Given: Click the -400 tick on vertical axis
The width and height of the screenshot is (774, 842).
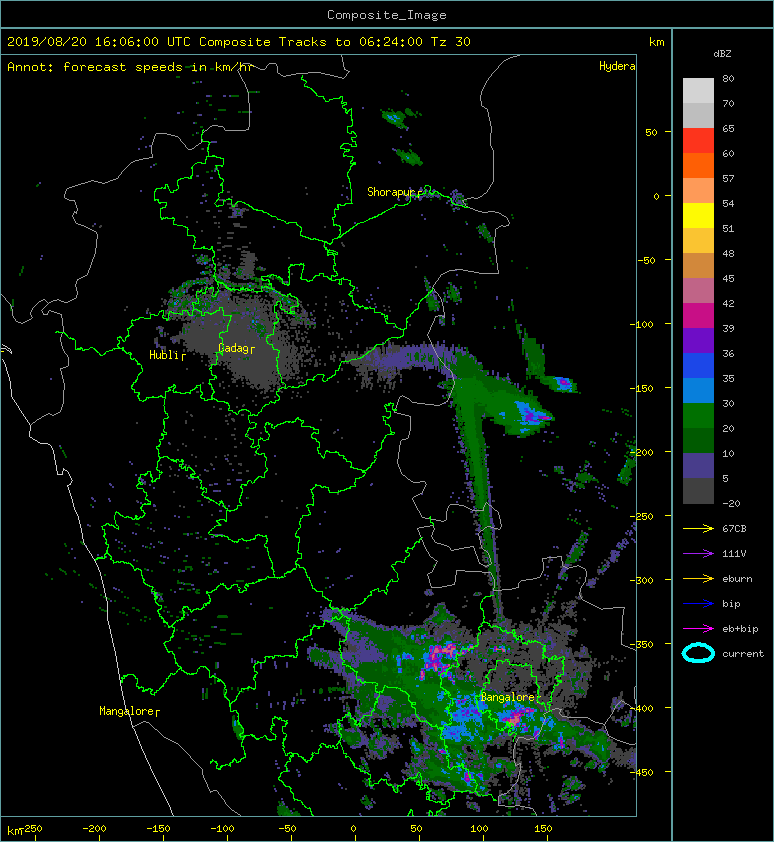Looking at the screenshot, I should [642, 708].
